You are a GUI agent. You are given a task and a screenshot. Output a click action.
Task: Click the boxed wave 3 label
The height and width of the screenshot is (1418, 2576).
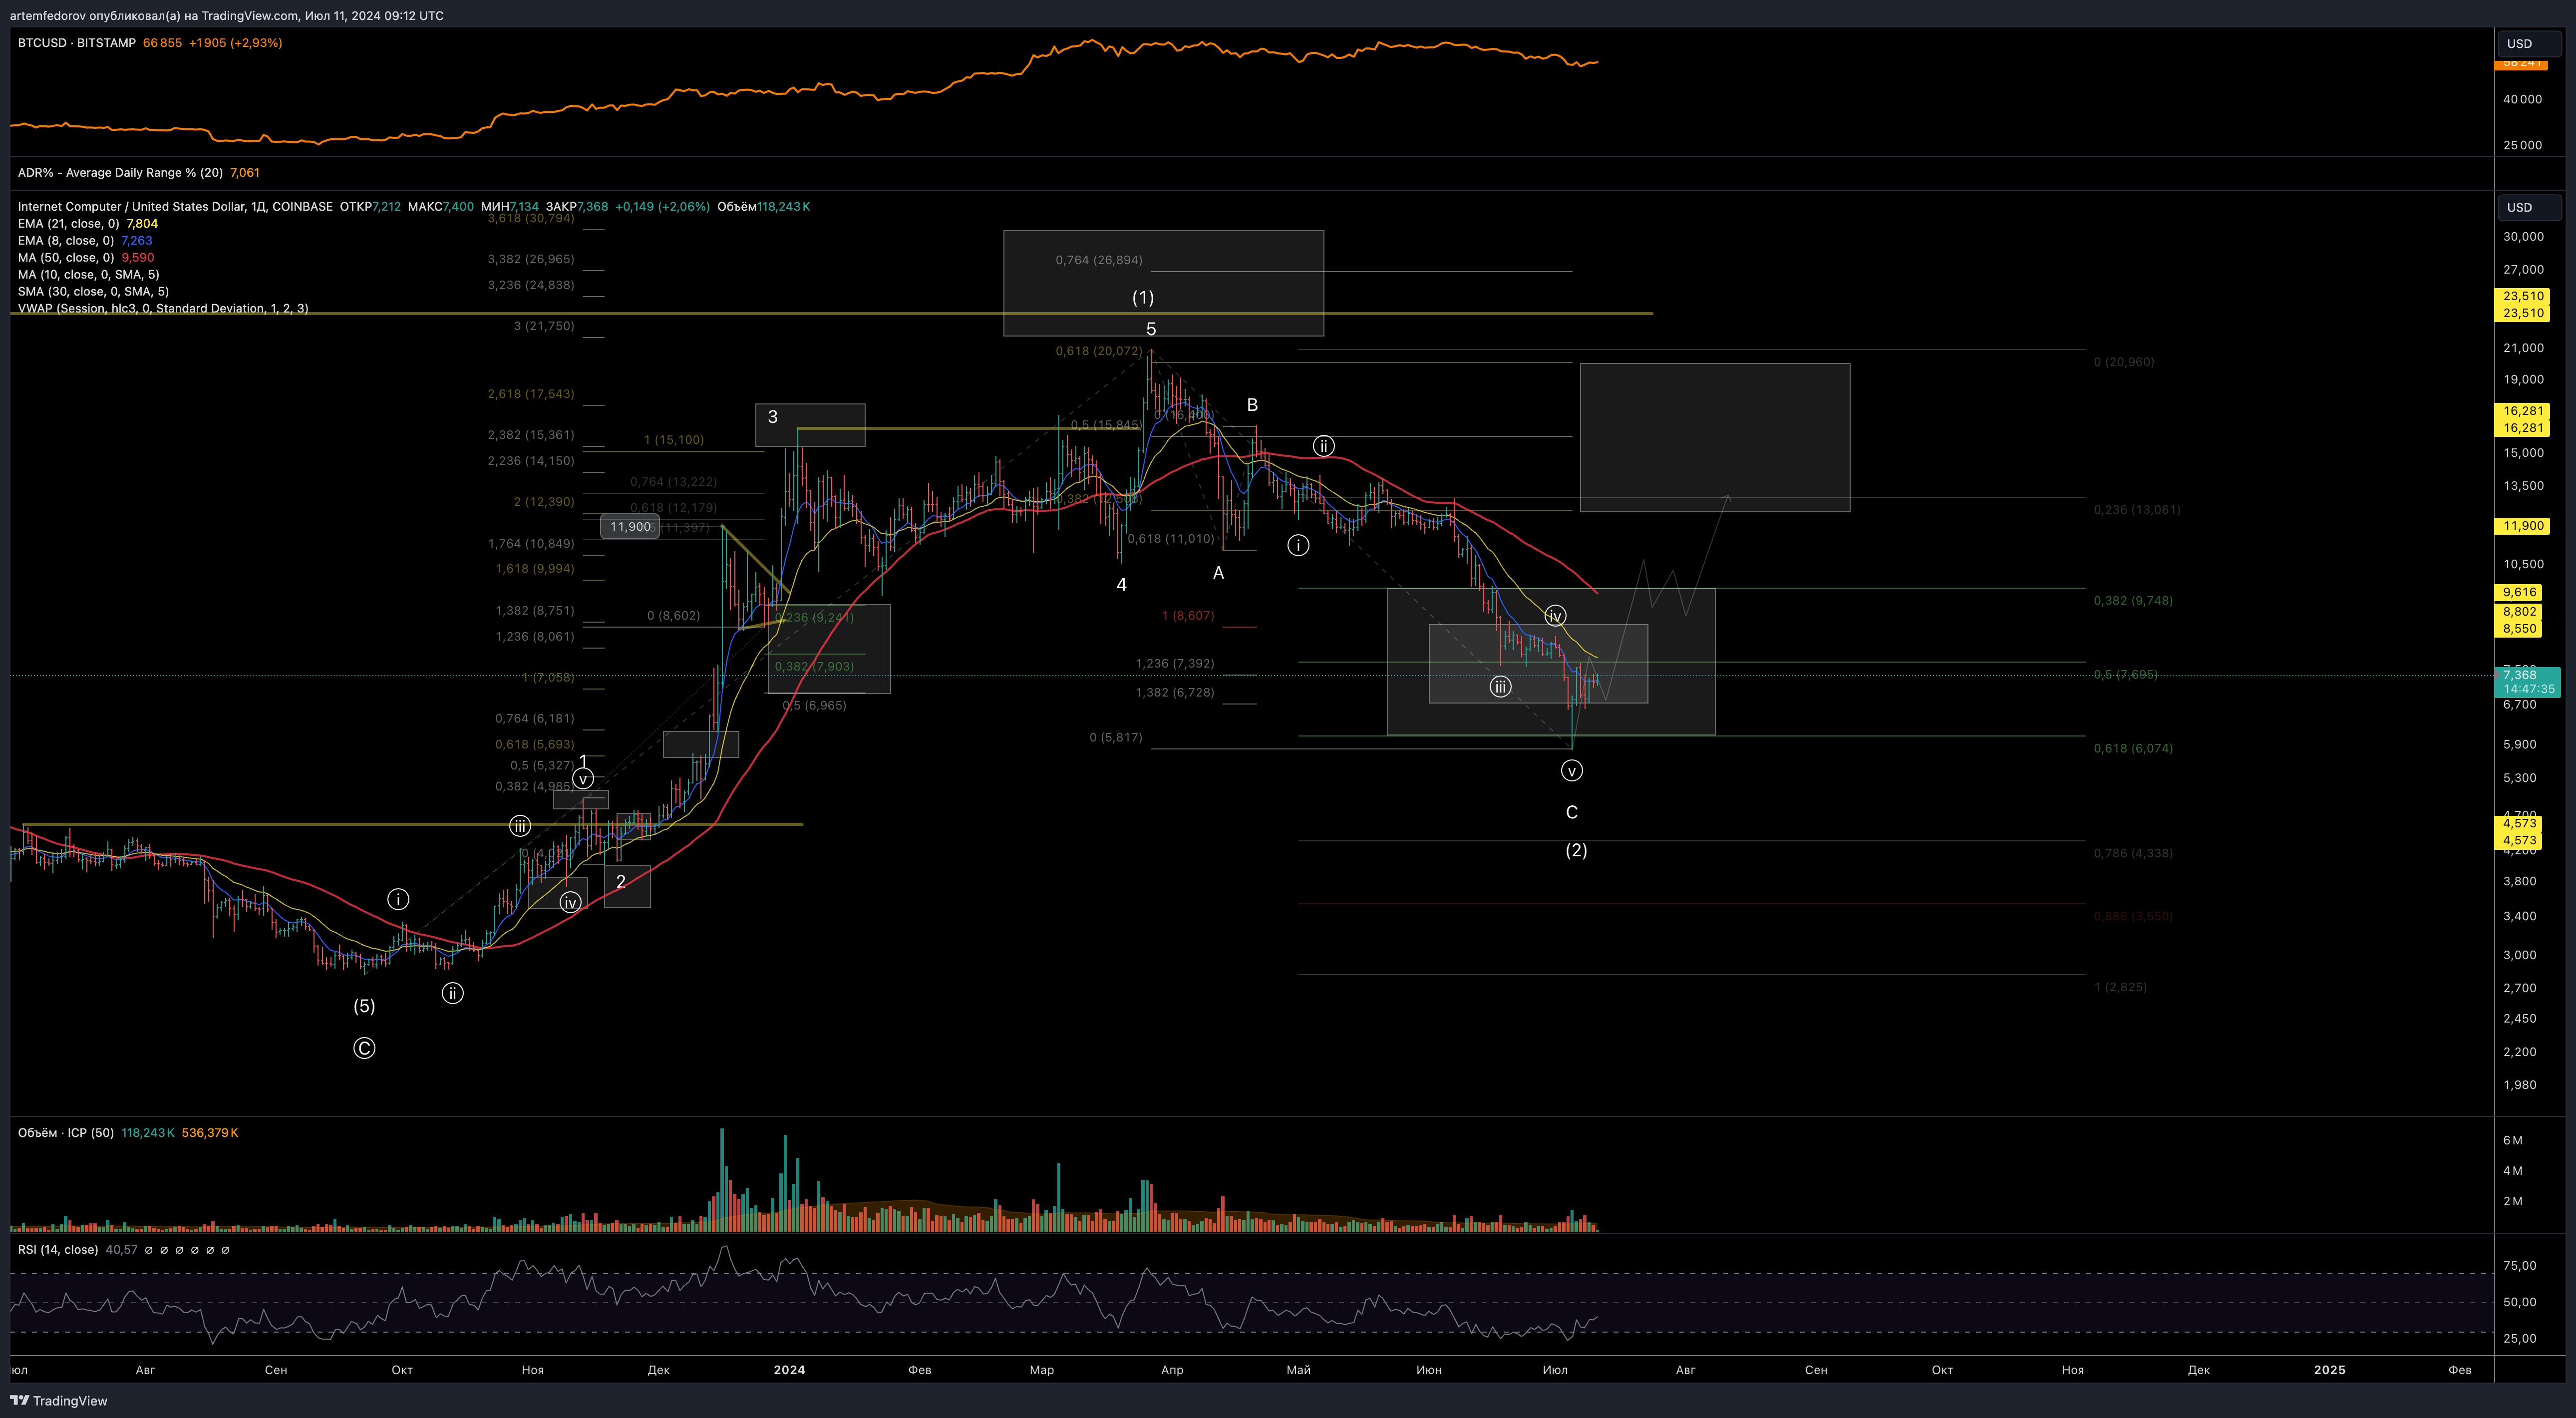pos(772,417)
